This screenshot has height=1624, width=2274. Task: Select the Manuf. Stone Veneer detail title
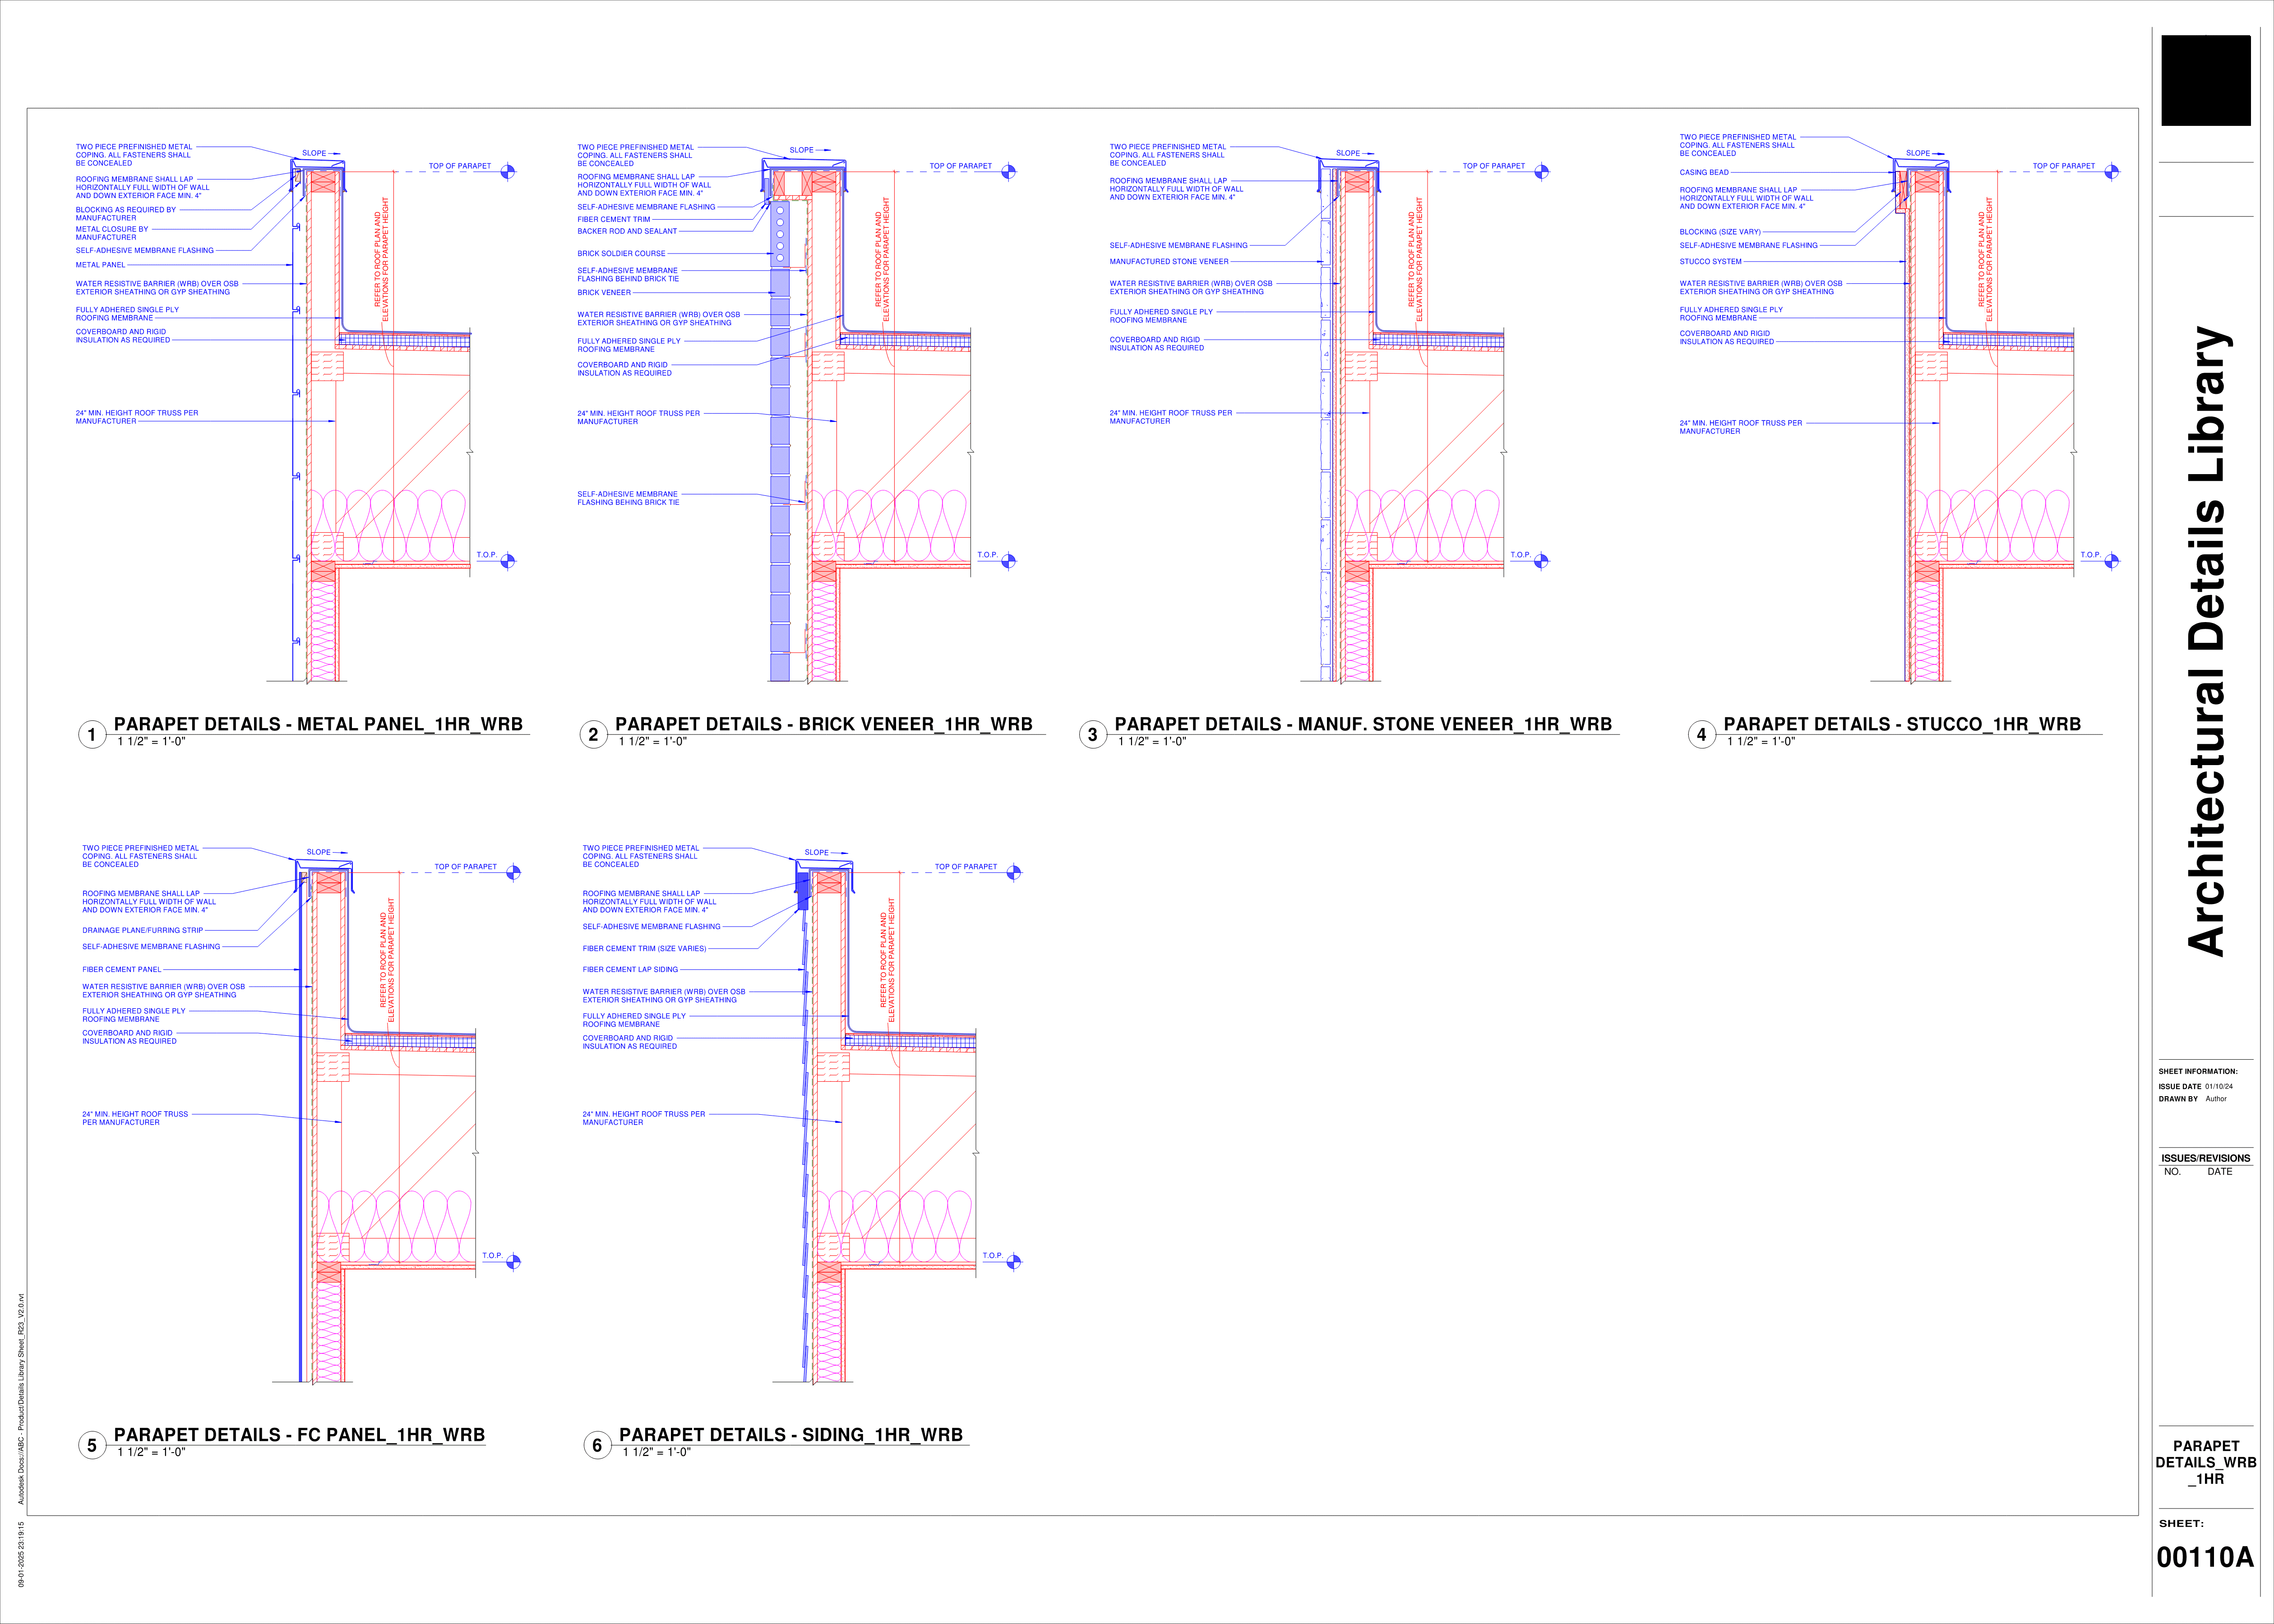click(1363, 724)
